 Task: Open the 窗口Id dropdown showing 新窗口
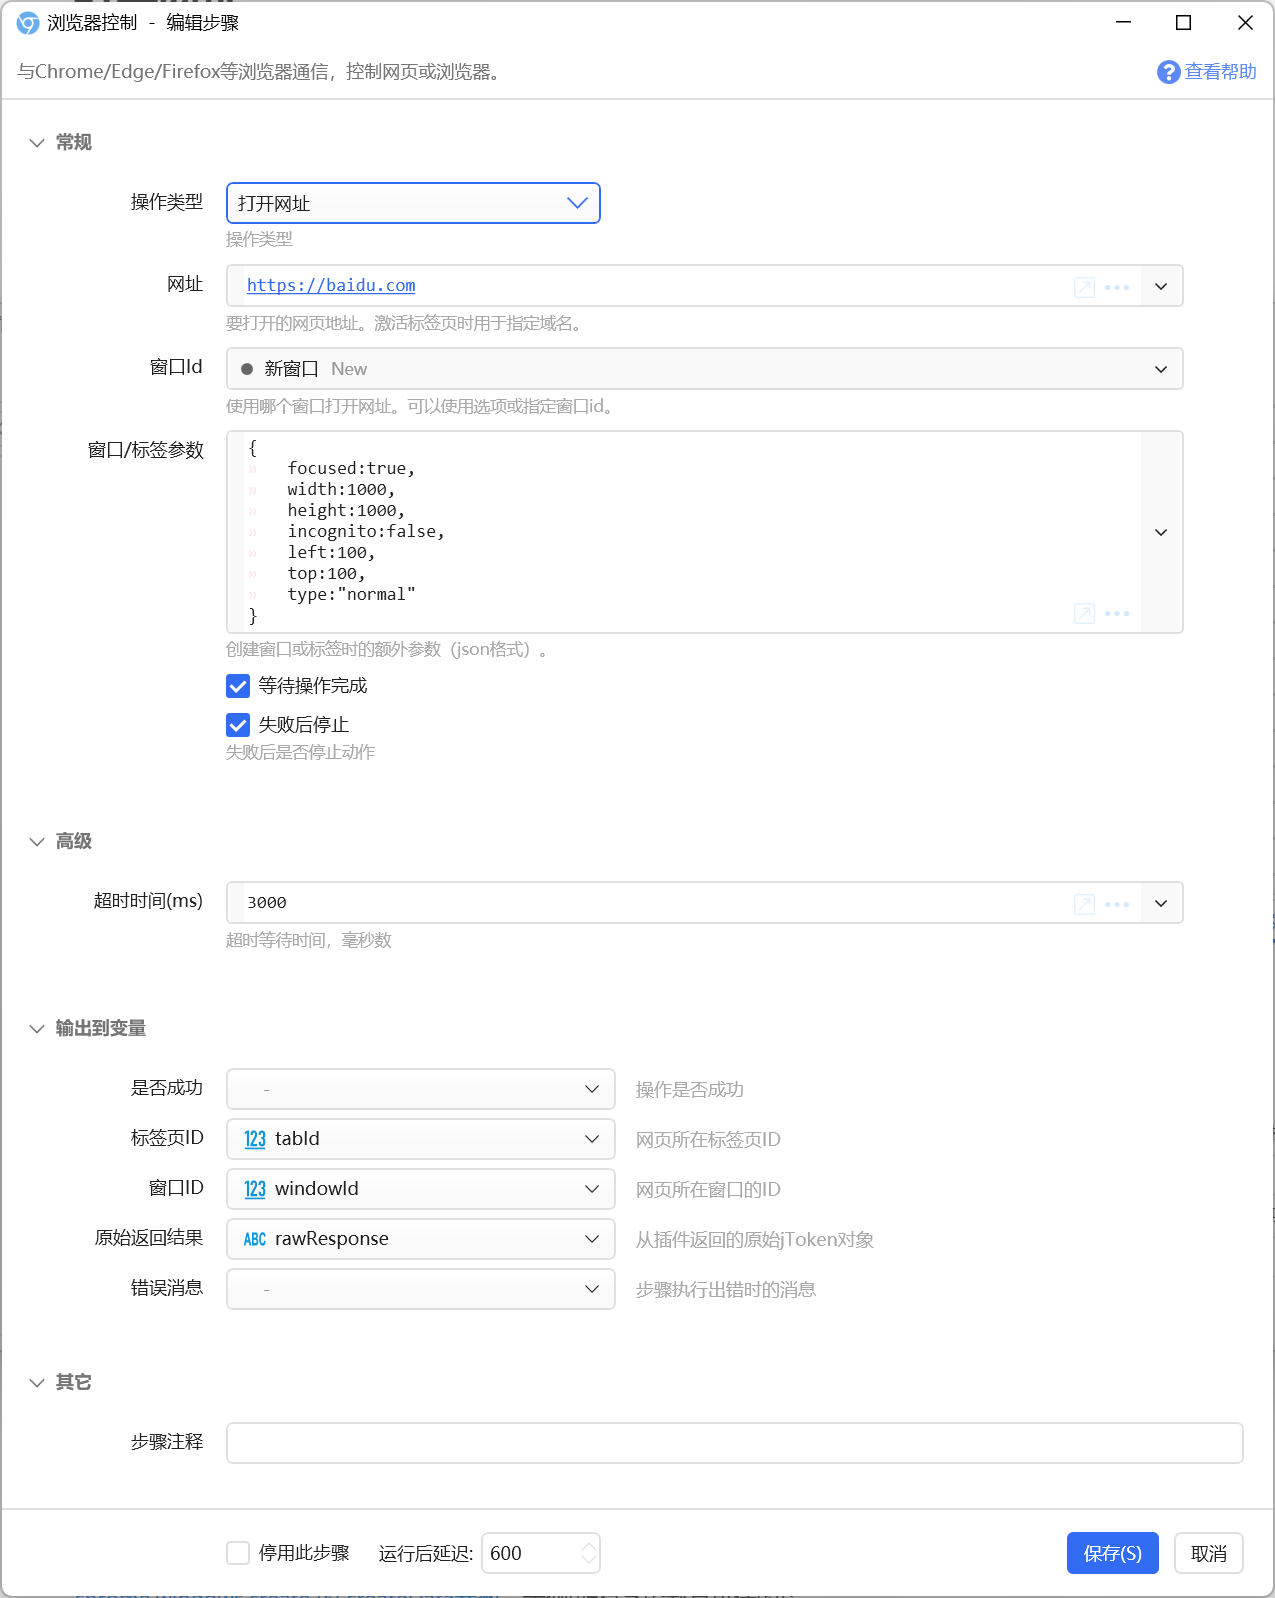tap(705, 369)
